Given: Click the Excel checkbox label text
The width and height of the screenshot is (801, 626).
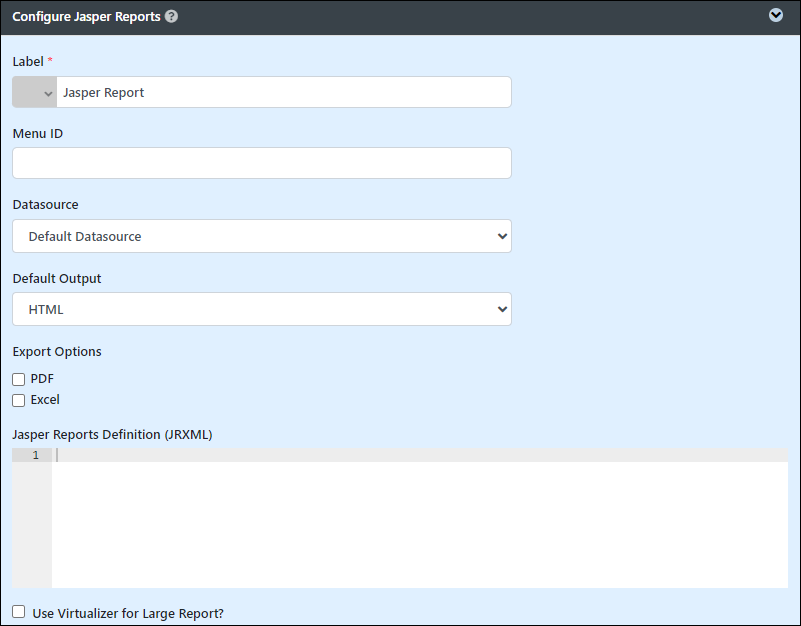Looking at the screenshot, I should [45, 400].
